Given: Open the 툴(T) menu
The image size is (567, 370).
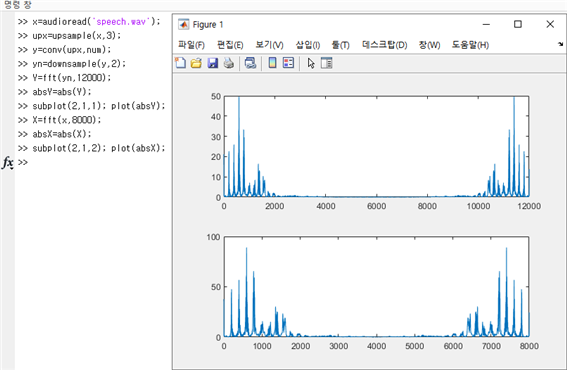Looking at the screenshot, I should point(341,45).
